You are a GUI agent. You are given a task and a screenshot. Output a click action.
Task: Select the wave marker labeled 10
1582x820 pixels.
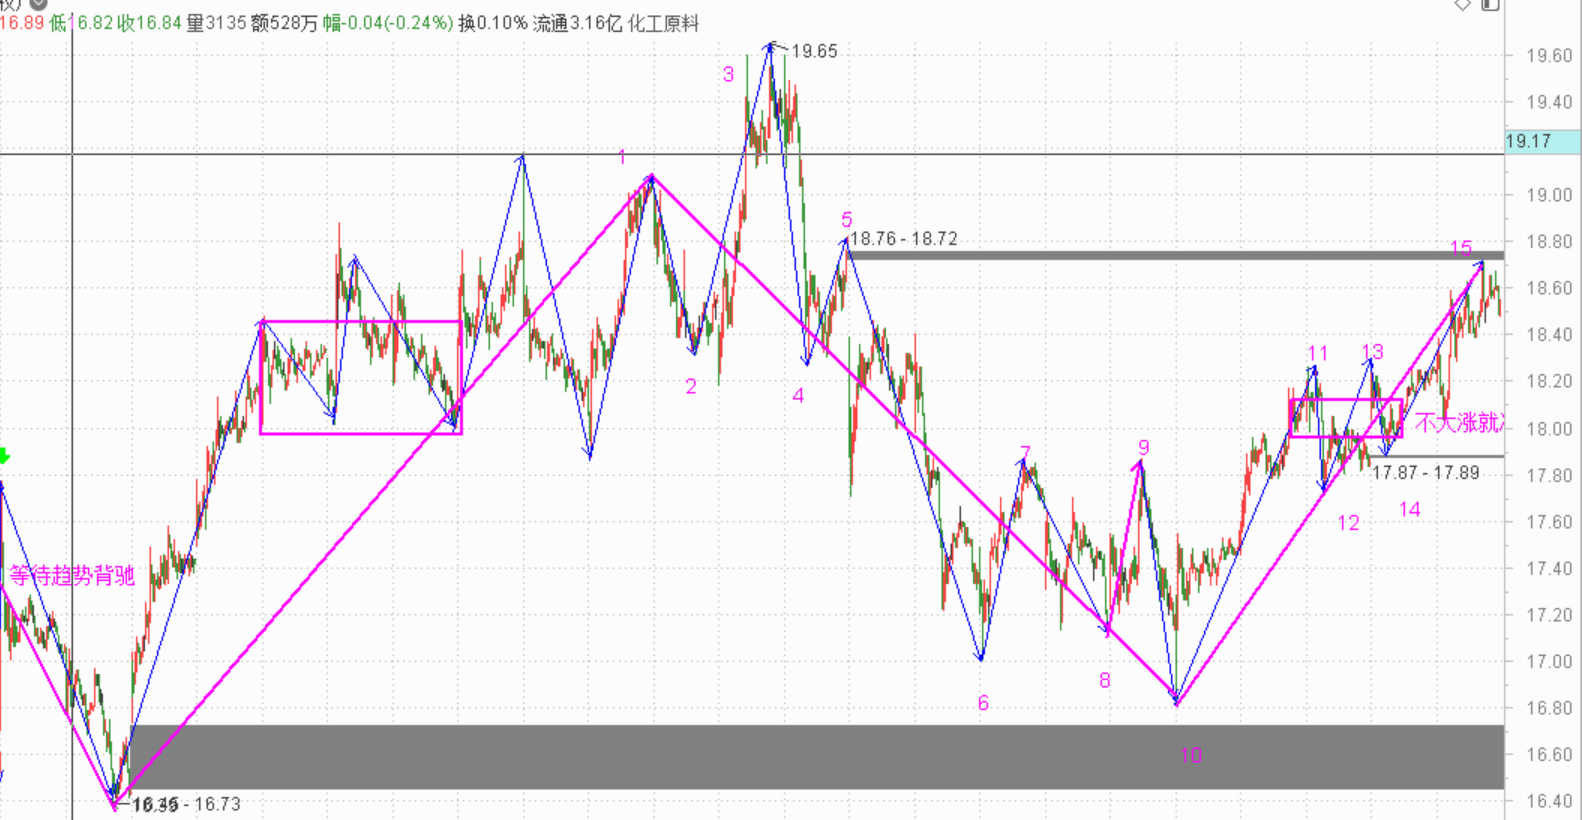coord(1190,756)
